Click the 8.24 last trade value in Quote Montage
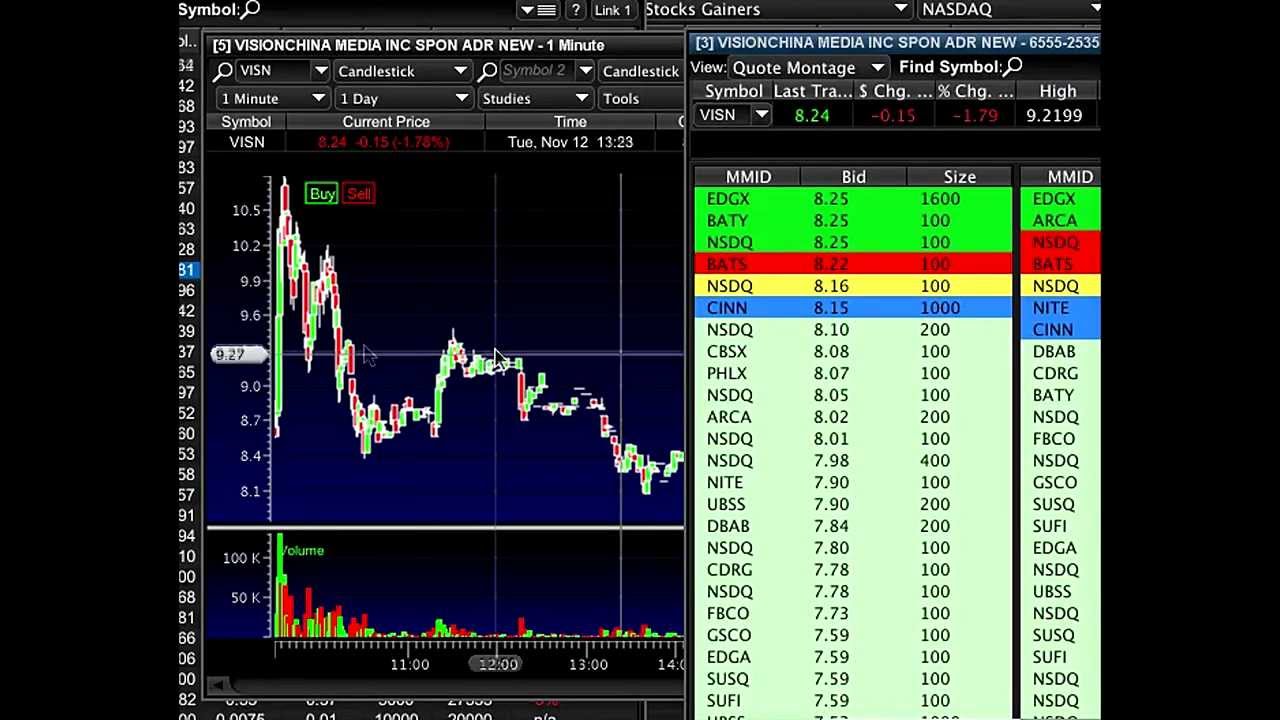1280x720 pixels. pos(812,115)
